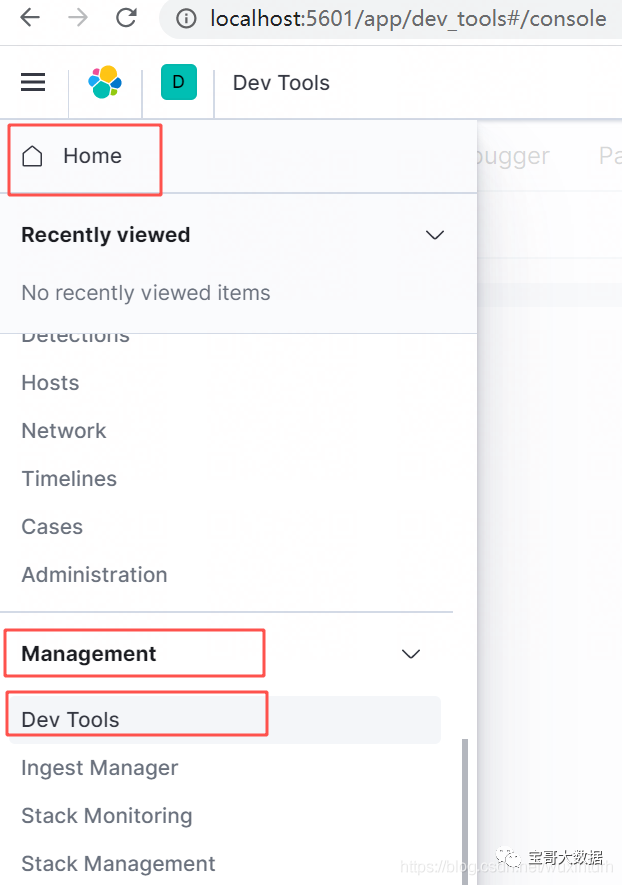Click the Elastic logo icon

pyautogui.click(x=105, y=83)
